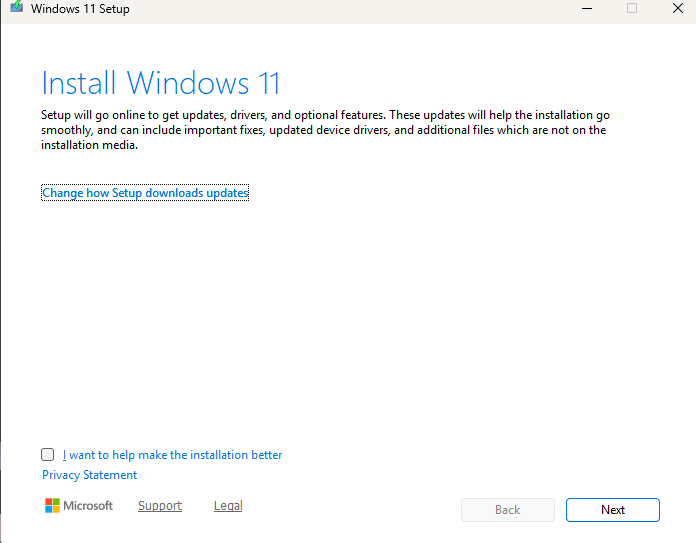The height and width of the screenshot is (543, 696).
Task: Minimize the Windows 11 Setup window
Action: [x=584, y=9]
